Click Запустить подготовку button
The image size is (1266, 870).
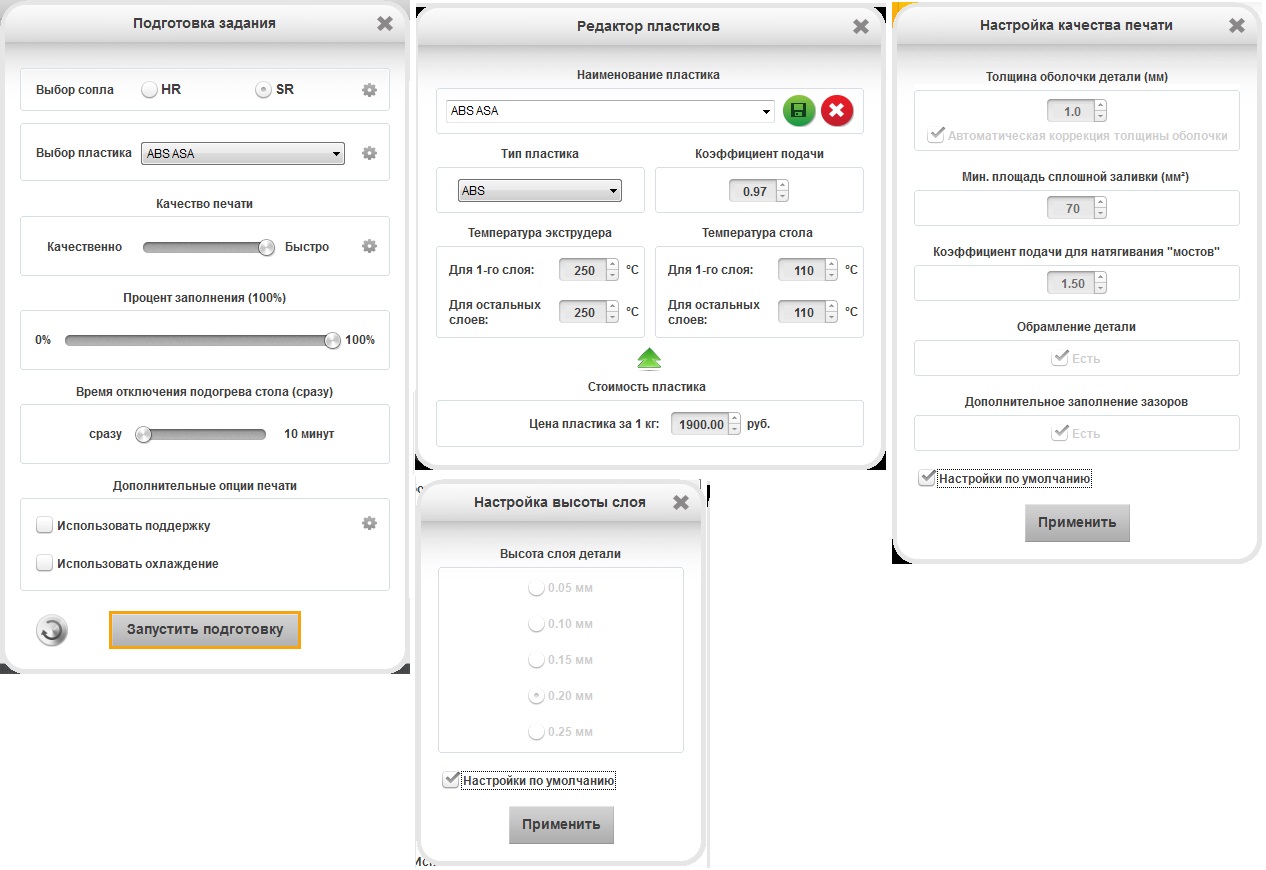pos(205,630)
